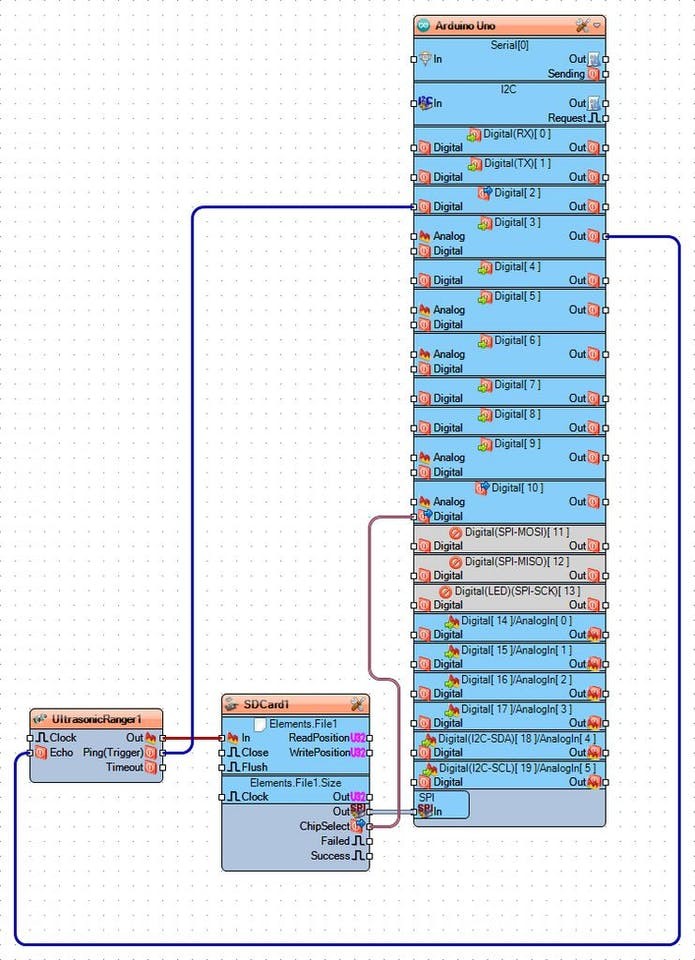This screenshot has width=695, height=960.
Task: Click the Digital[5] Analog input pin icon
Action: [x=425, y=310]
